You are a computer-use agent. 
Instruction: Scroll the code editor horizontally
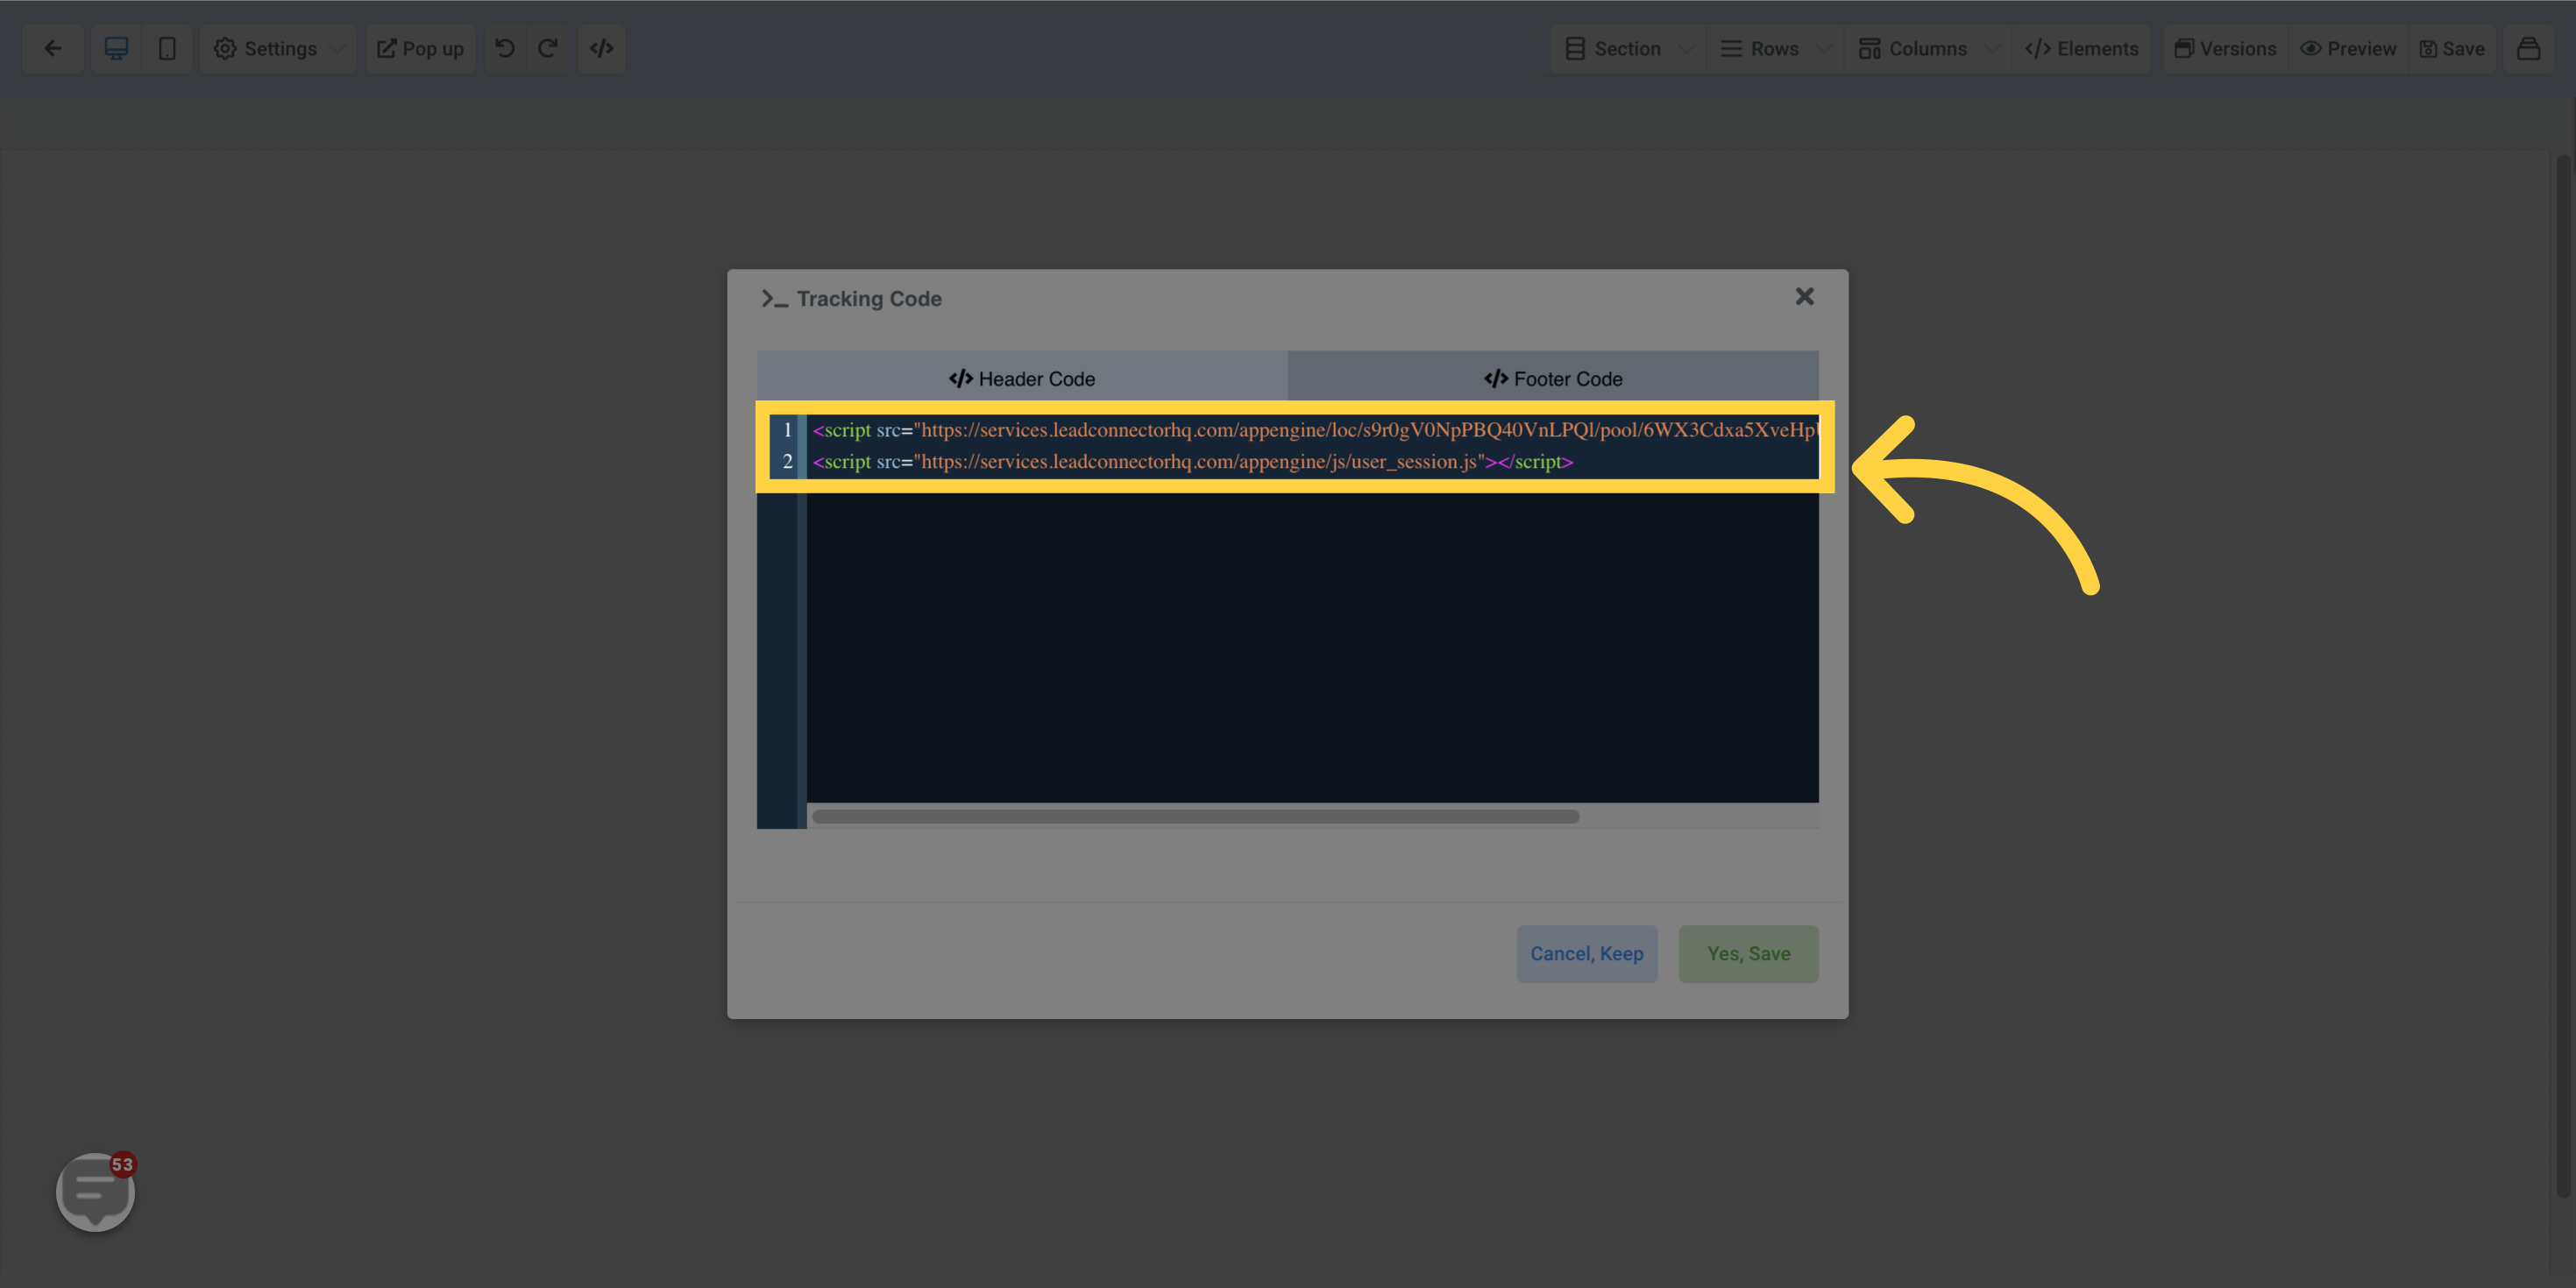(1193, 817)
